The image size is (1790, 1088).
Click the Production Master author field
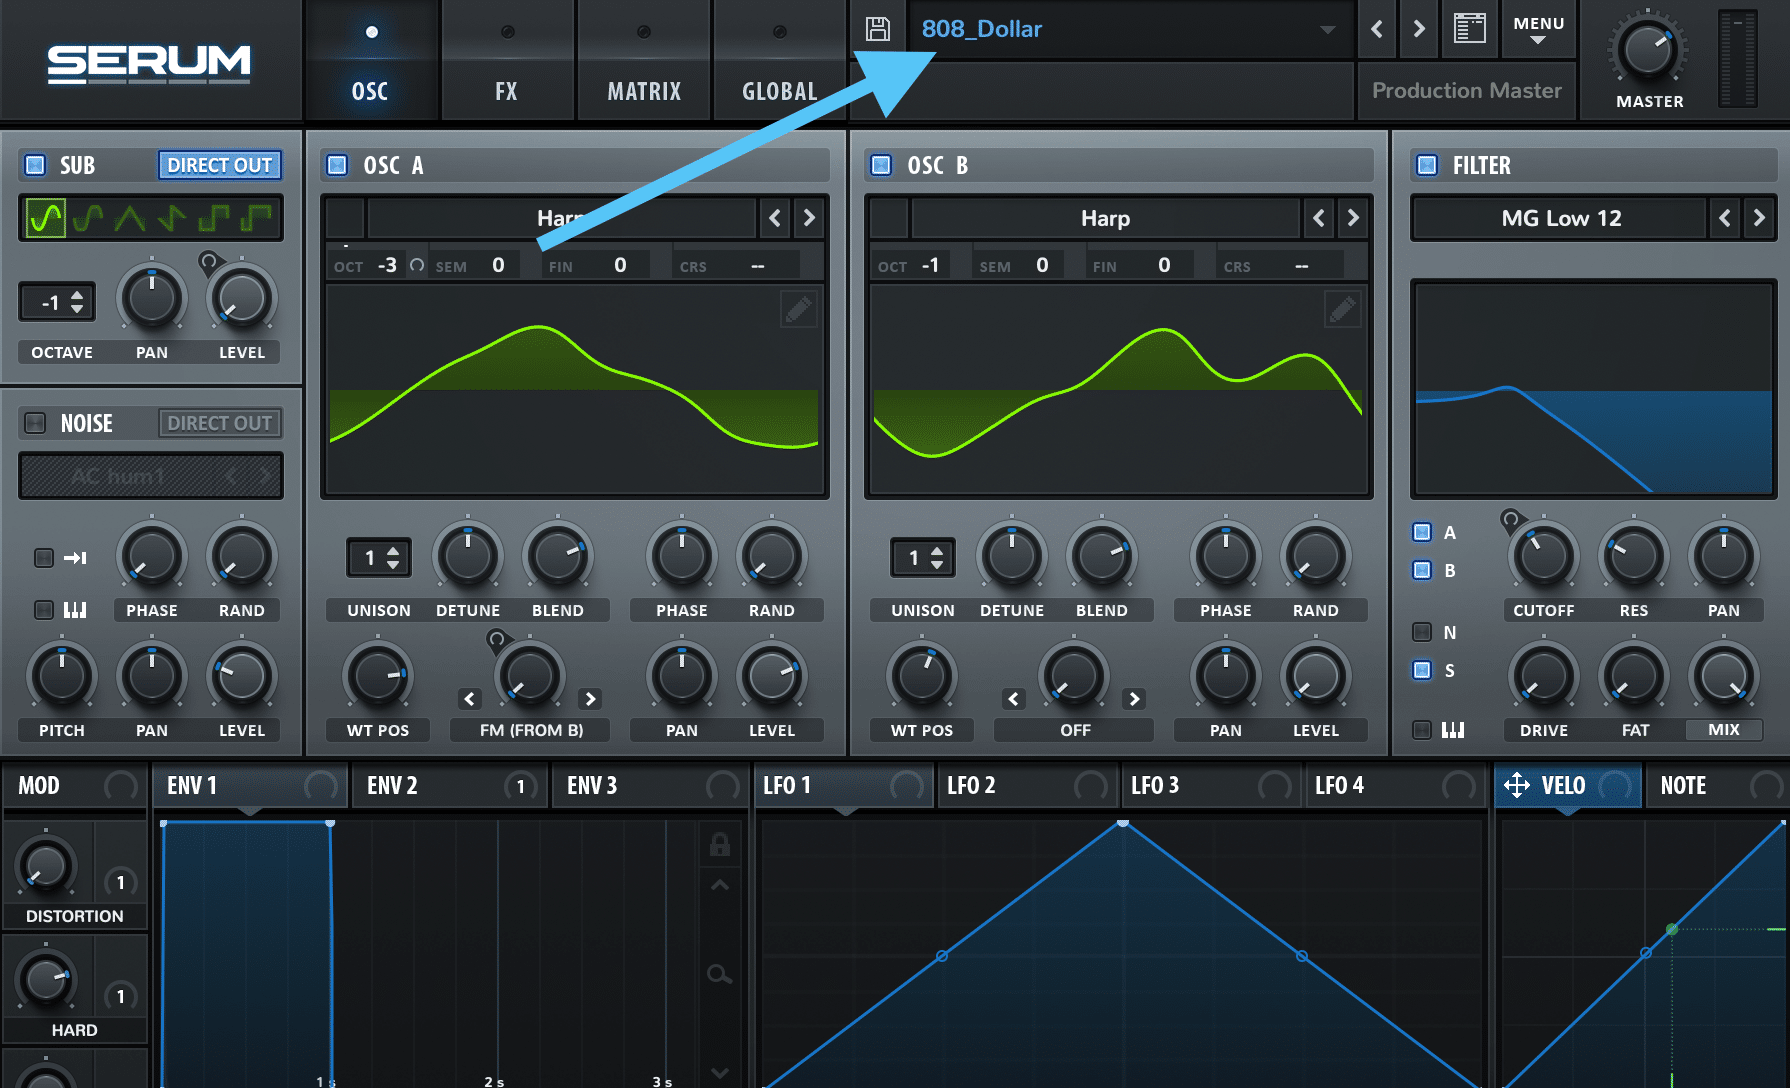pyautogui.click(x=1466, y=91)
